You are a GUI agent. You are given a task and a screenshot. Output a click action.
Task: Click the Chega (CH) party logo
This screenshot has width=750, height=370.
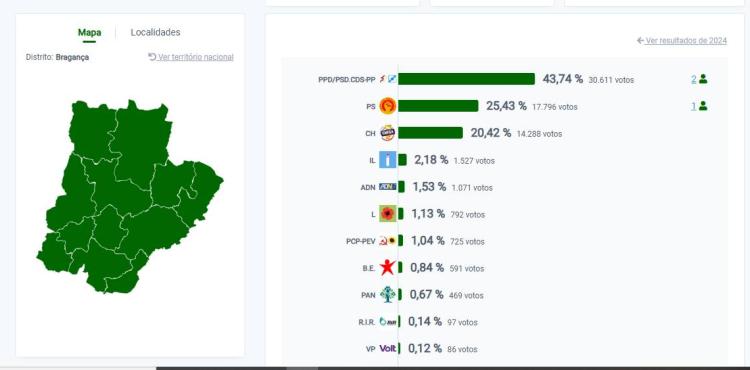pos(387,133)
